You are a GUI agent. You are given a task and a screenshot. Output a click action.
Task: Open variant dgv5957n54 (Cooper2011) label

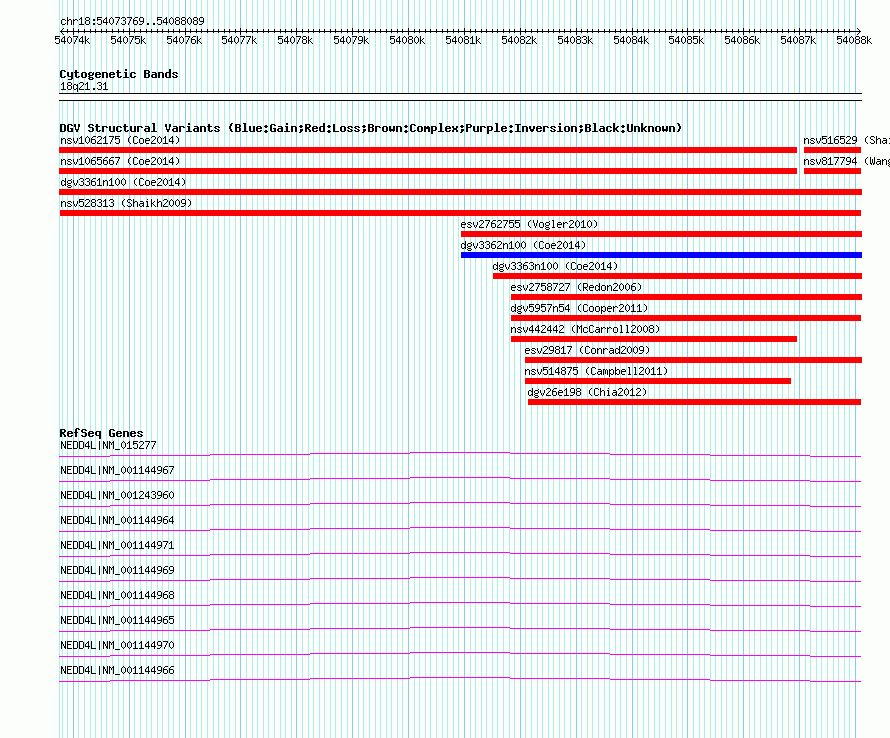579,308
